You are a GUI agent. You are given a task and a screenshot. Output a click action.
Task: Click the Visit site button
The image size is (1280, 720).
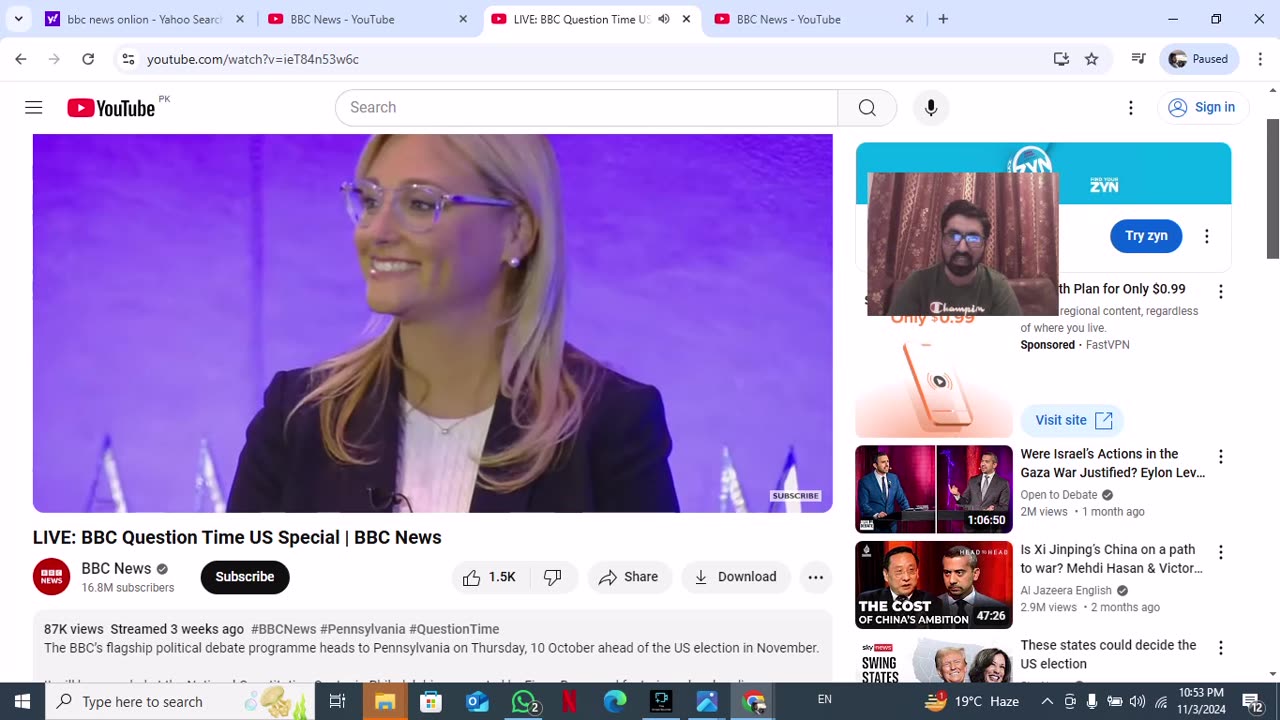point(1072,420)
